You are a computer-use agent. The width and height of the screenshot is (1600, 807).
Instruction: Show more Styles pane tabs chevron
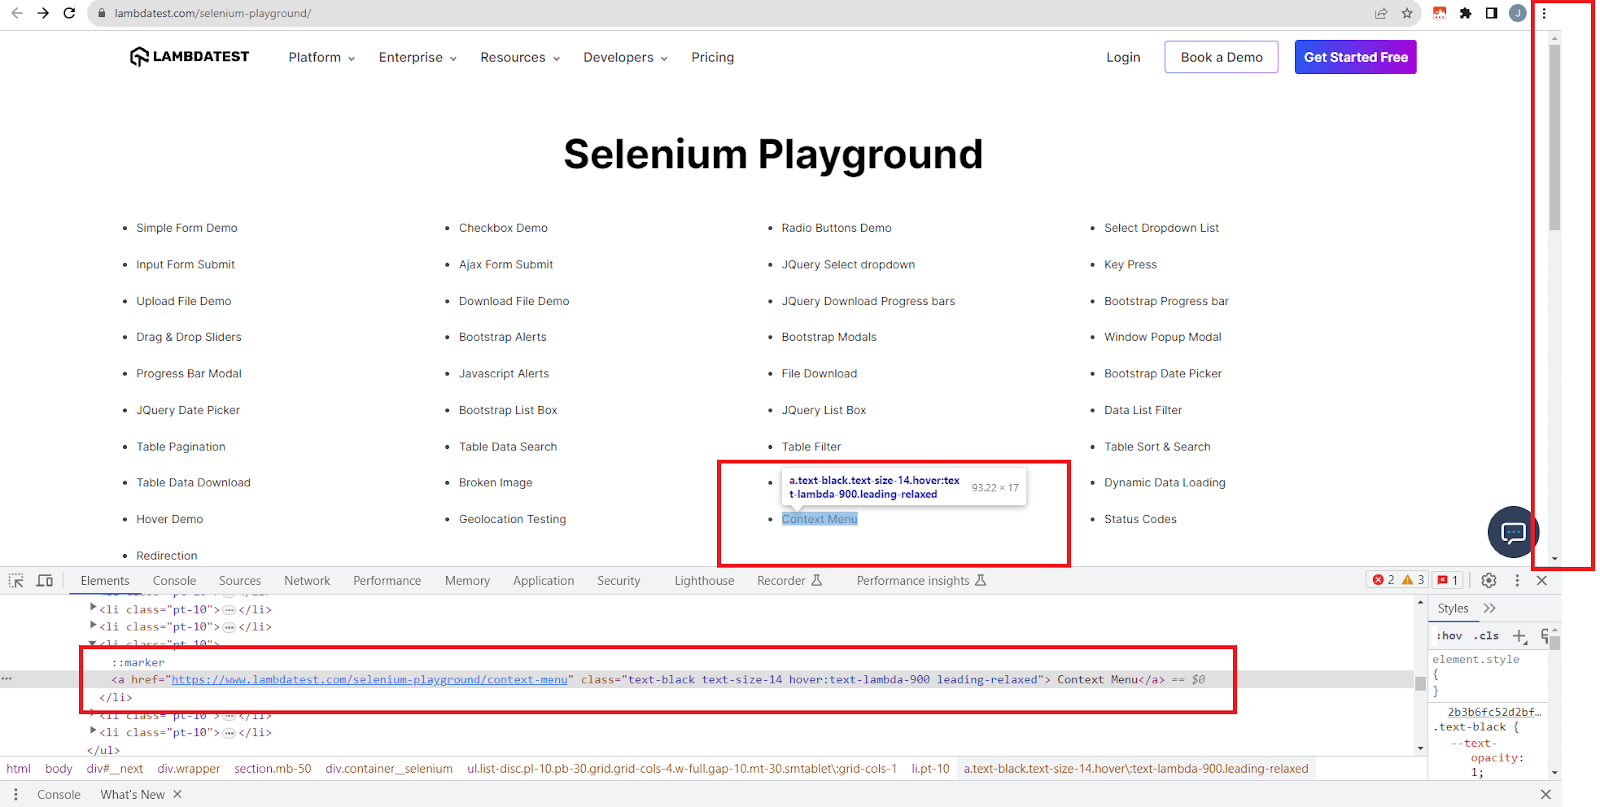click(x=1490, y=608)
